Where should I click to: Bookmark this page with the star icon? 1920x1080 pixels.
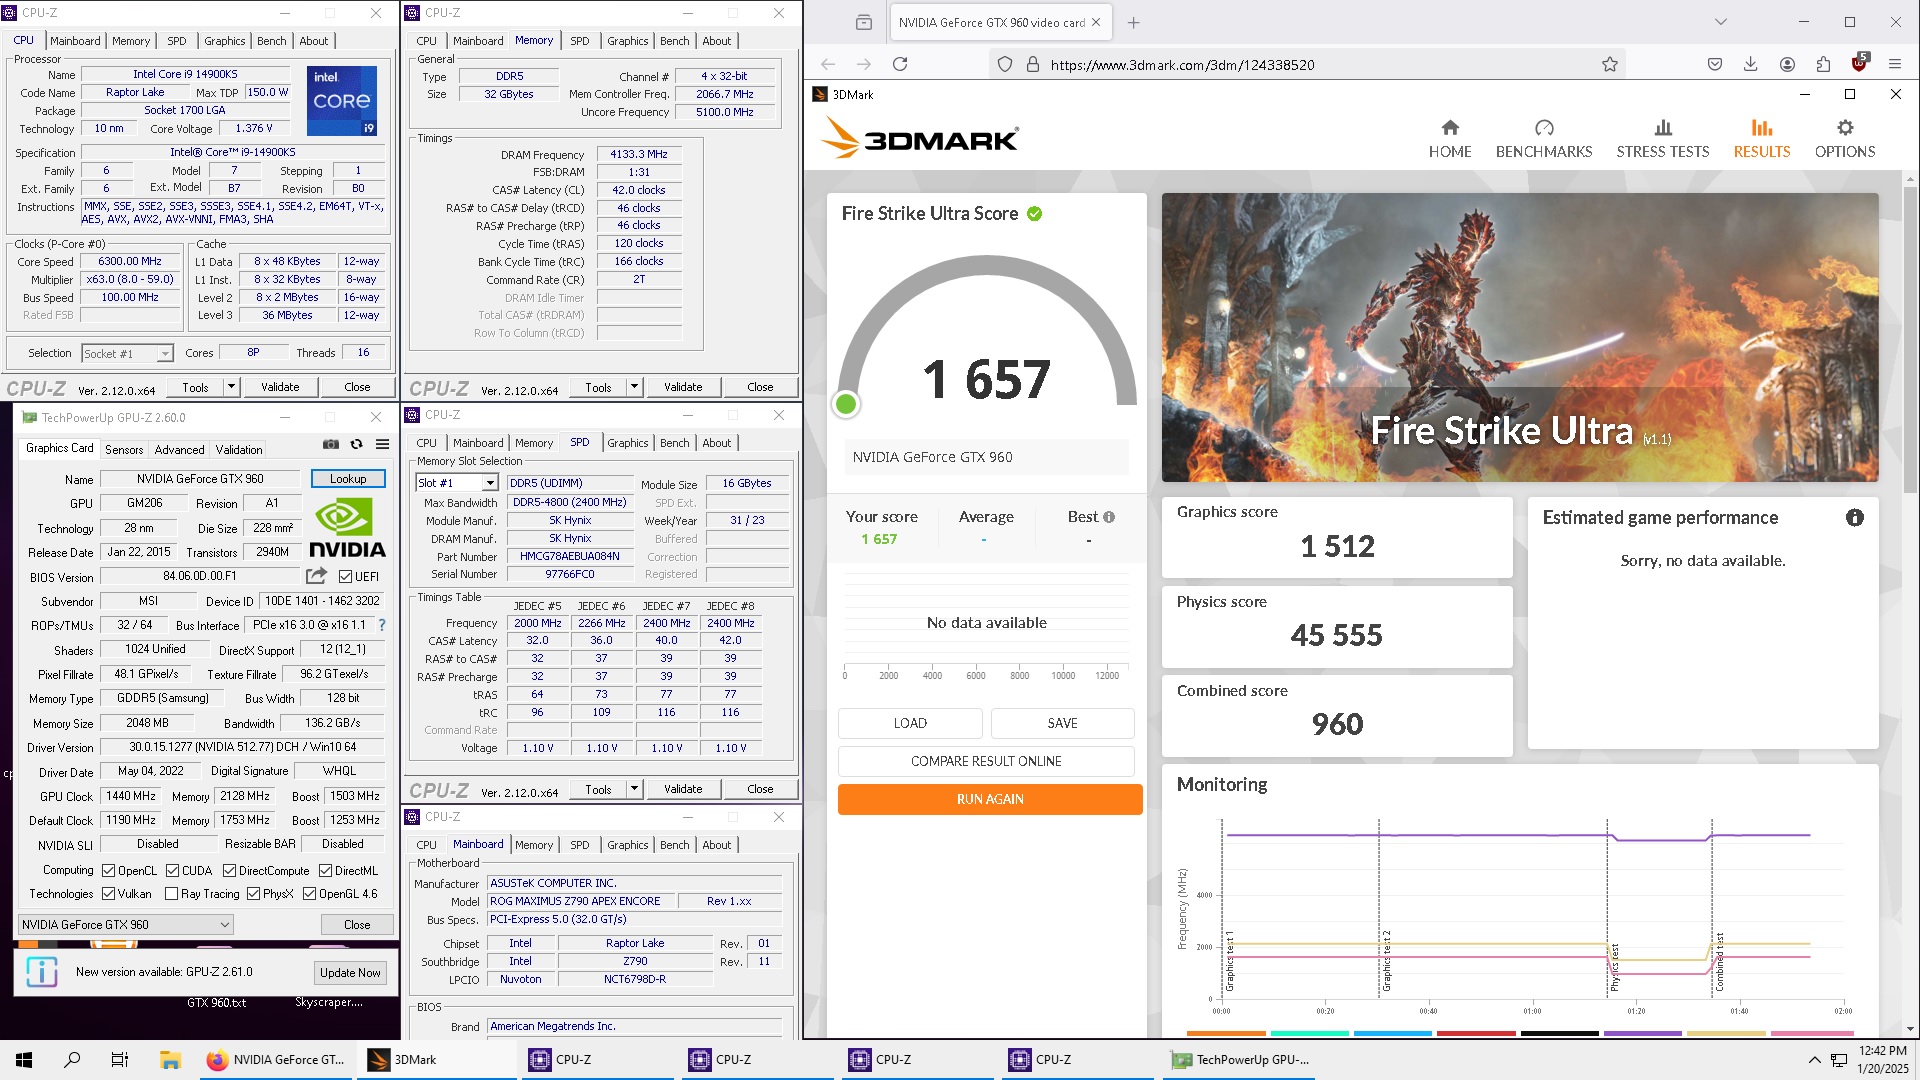point(1610,64)
